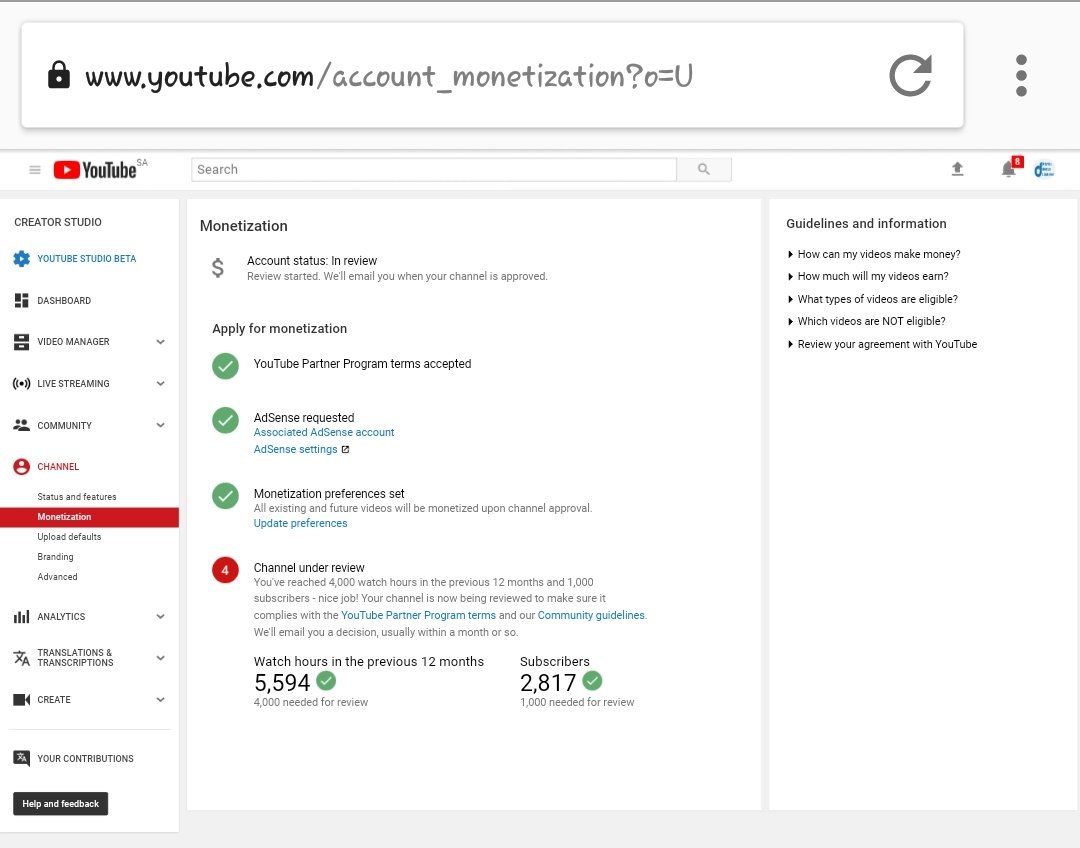This screenshot has width=1080, height=848.
Task: Open the Dashboard menu label
Action: (64, 300)
